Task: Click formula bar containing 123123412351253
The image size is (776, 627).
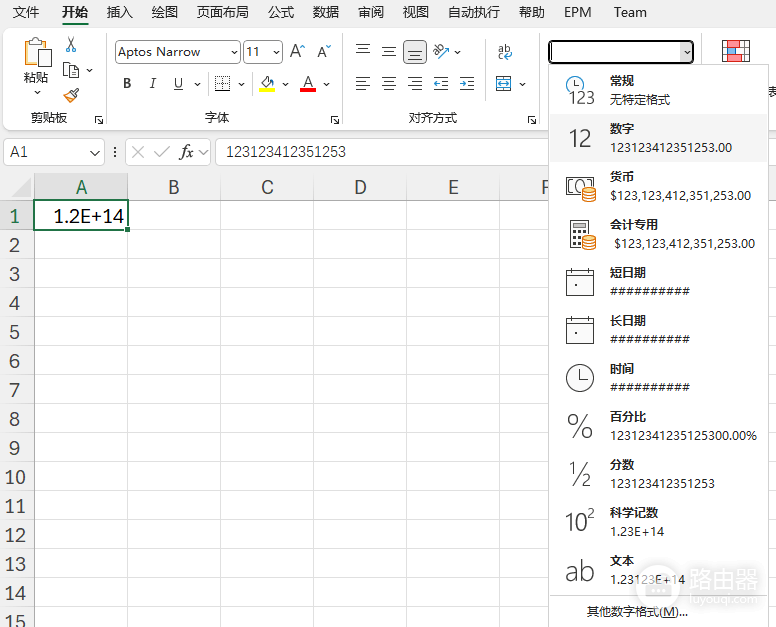Action: (x=382, y=152)
